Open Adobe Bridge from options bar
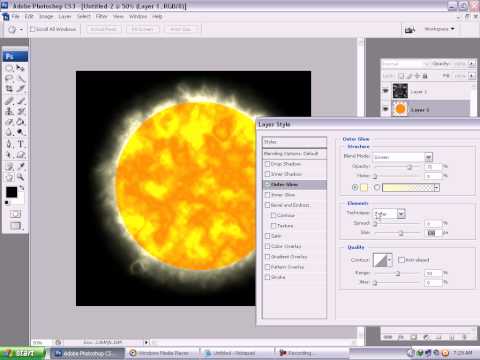480x360 pixels. (x=410, y=30)
